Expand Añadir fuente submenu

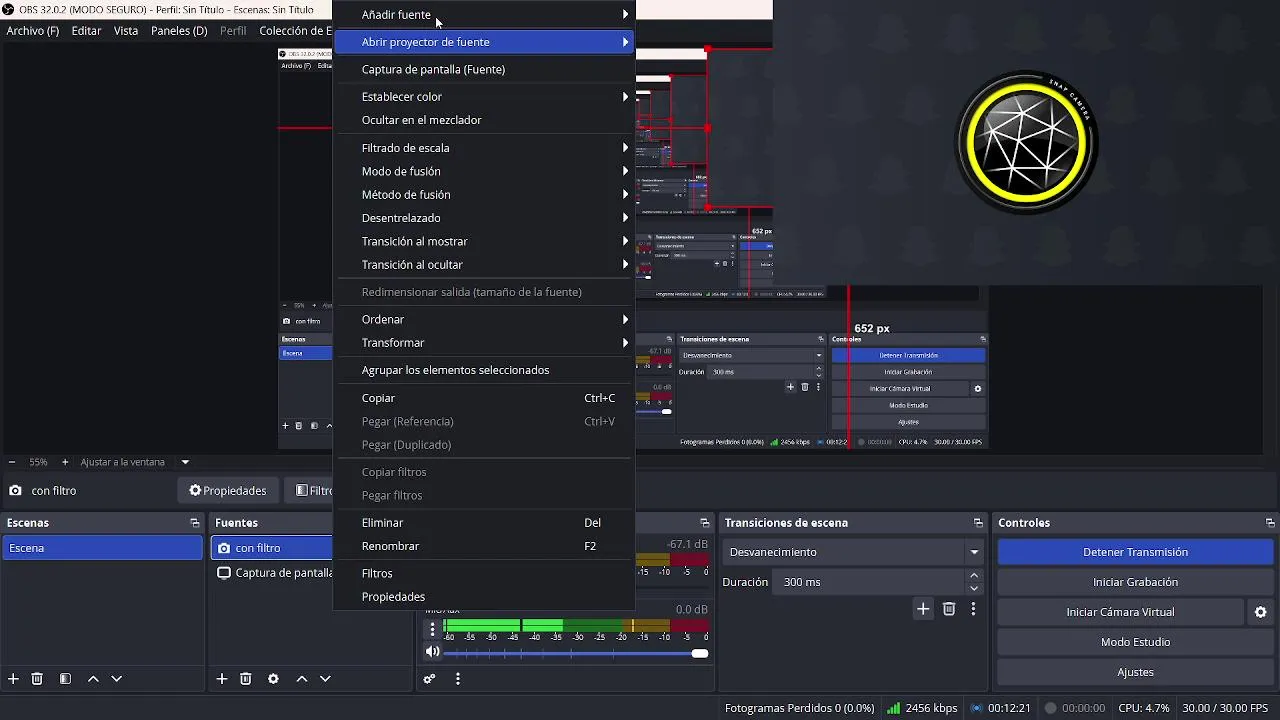484,15
